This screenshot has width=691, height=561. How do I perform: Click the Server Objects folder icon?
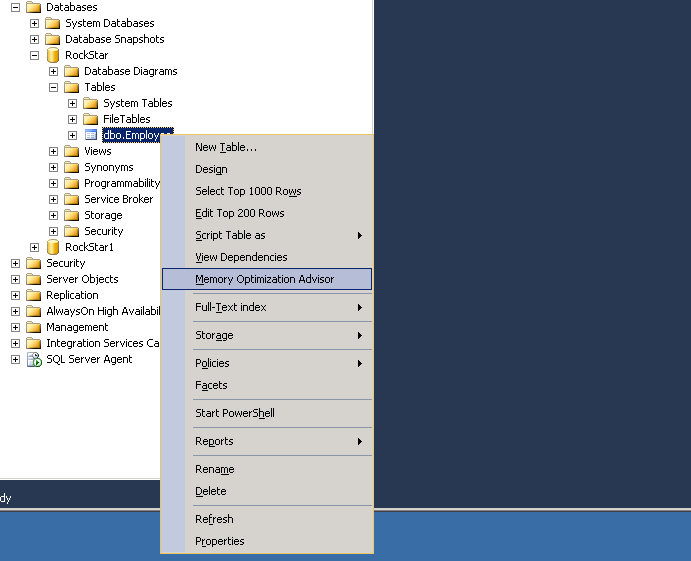[x=34, y=279]
